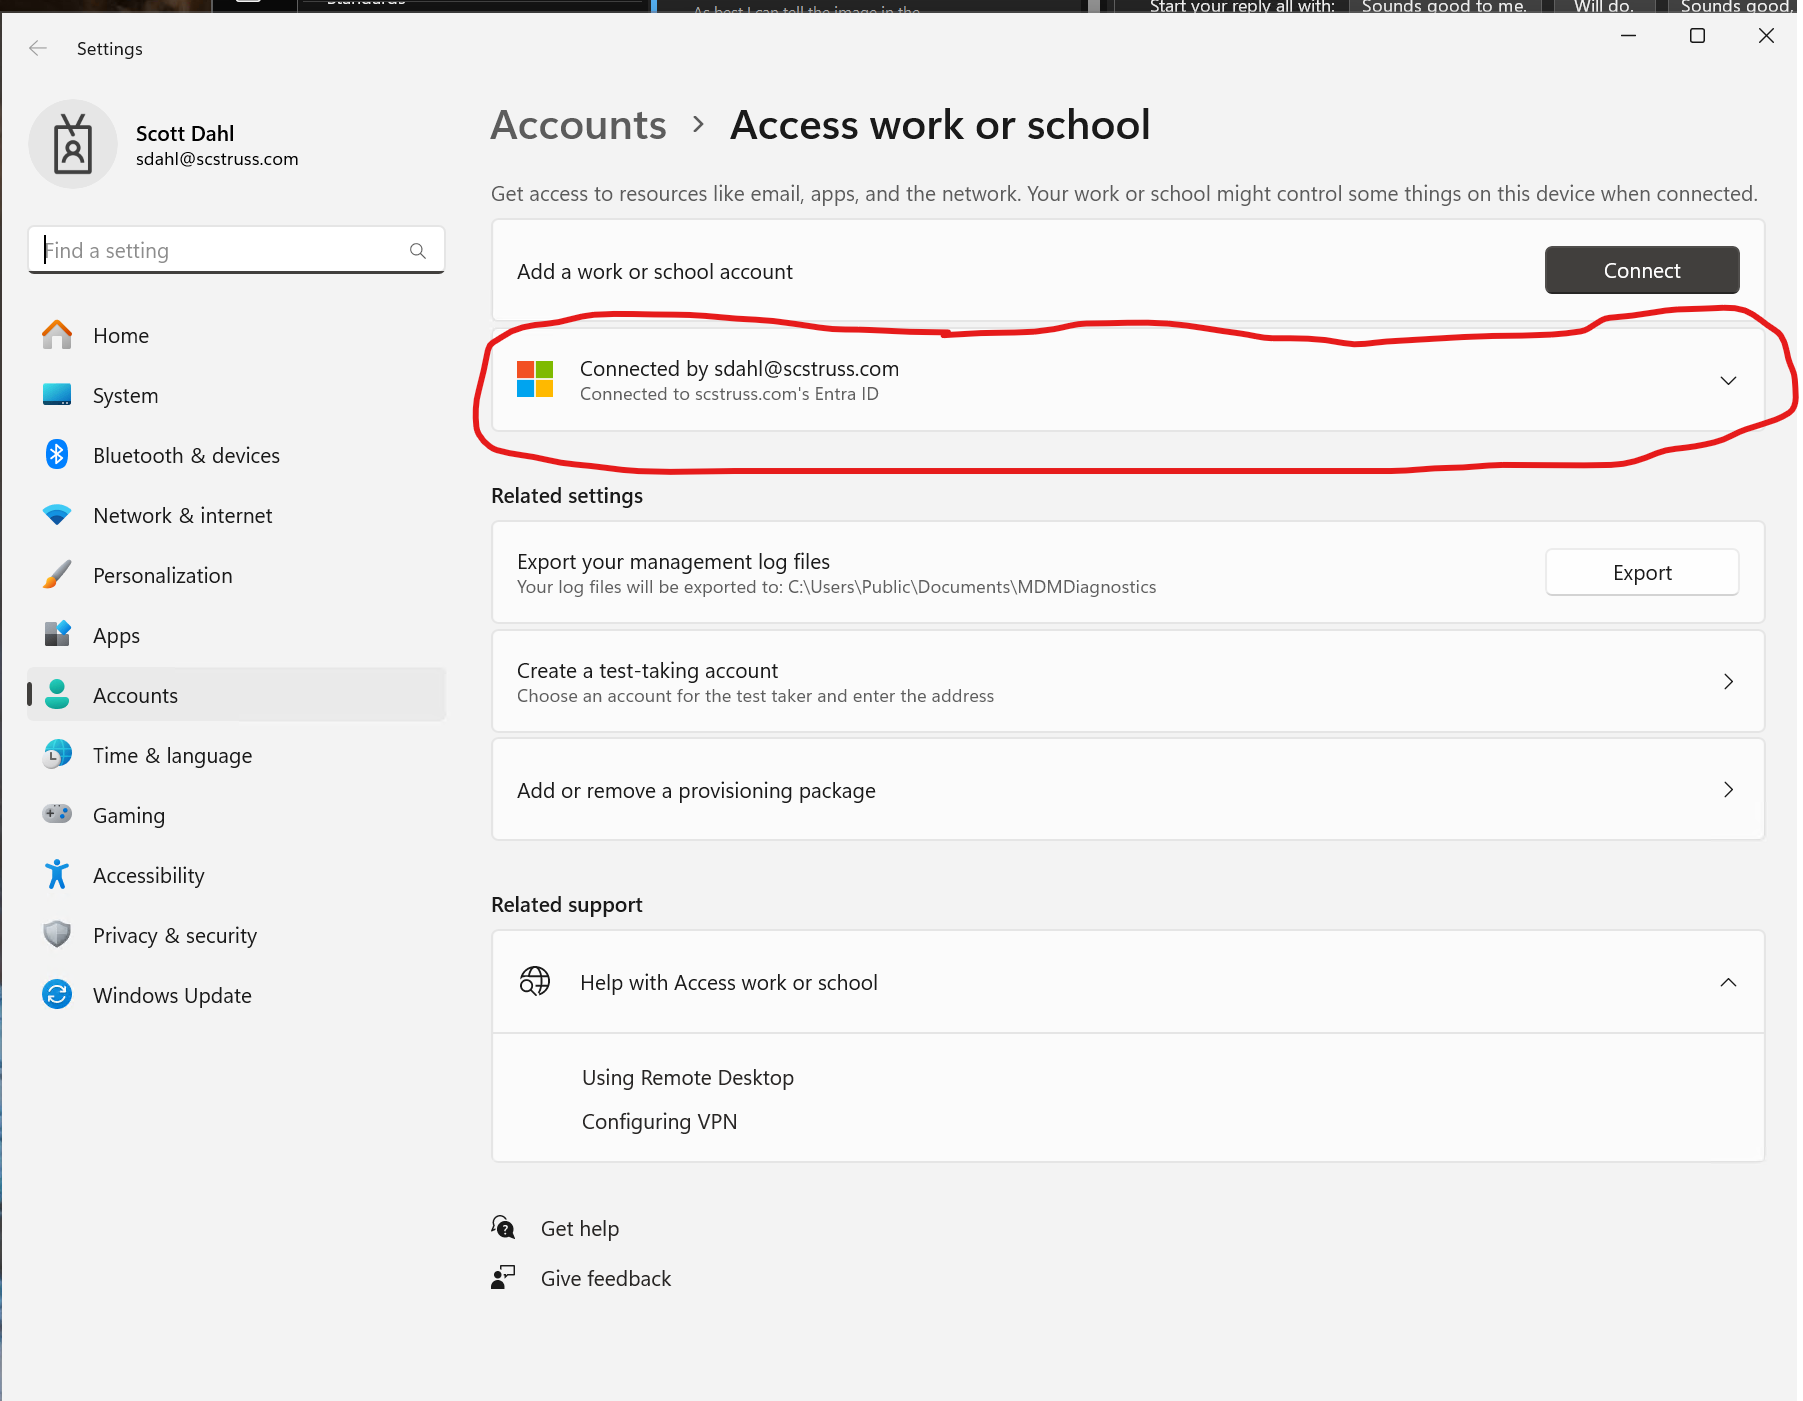Go to Gaming settings
This screenshot has height=1401, width=1803.
point(236,815)
